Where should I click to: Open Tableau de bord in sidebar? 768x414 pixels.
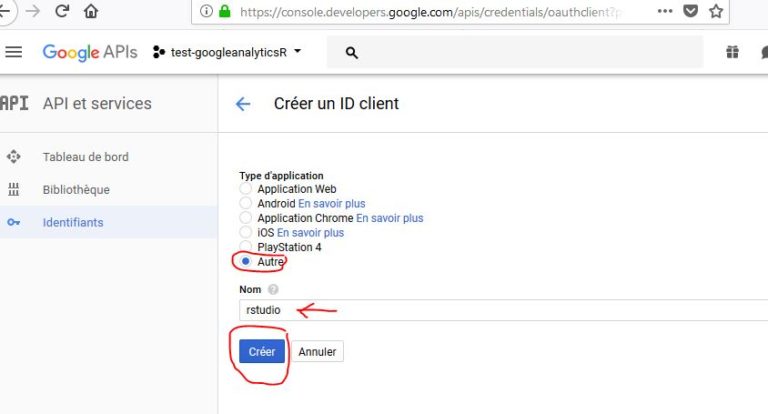click(86, 157)
